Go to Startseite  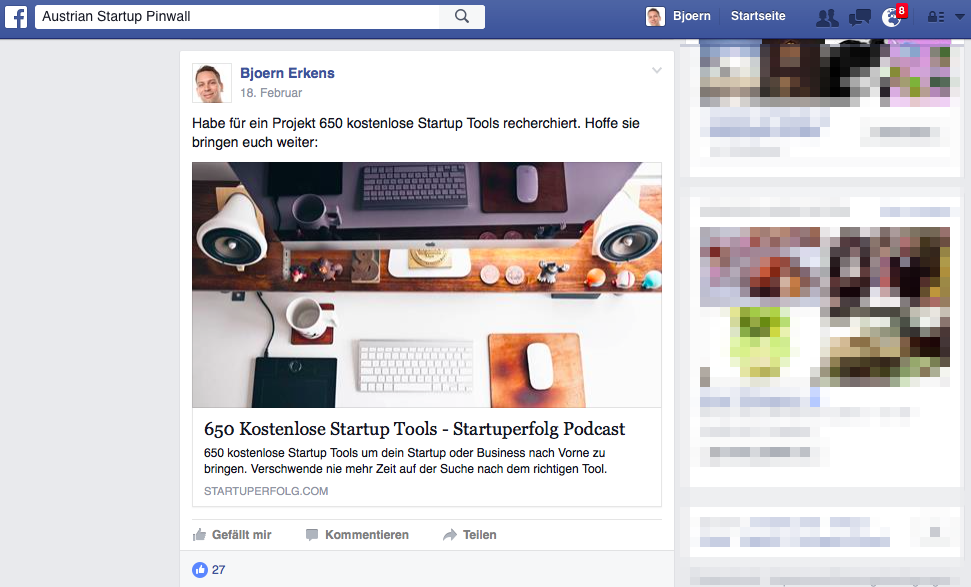758,16
